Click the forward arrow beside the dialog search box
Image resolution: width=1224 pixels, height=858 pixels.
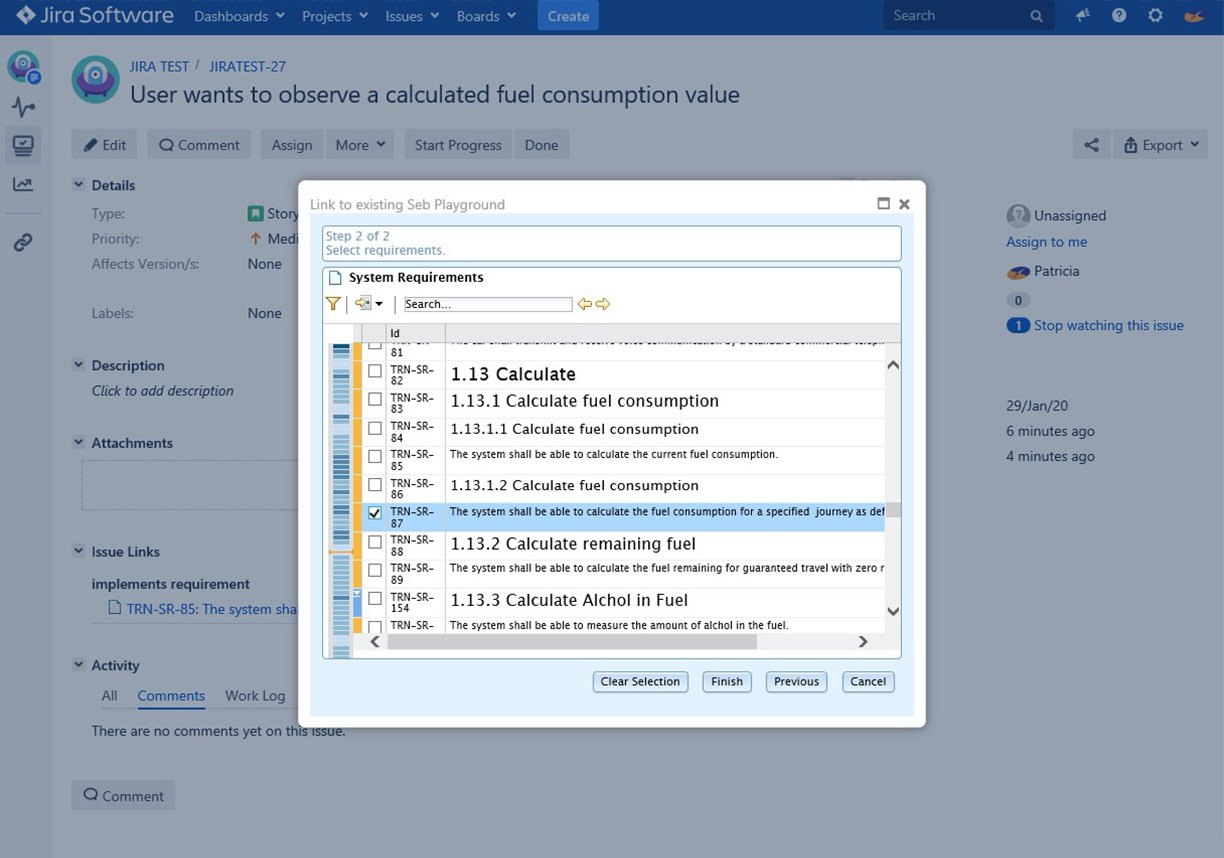[x=602, y=303]
